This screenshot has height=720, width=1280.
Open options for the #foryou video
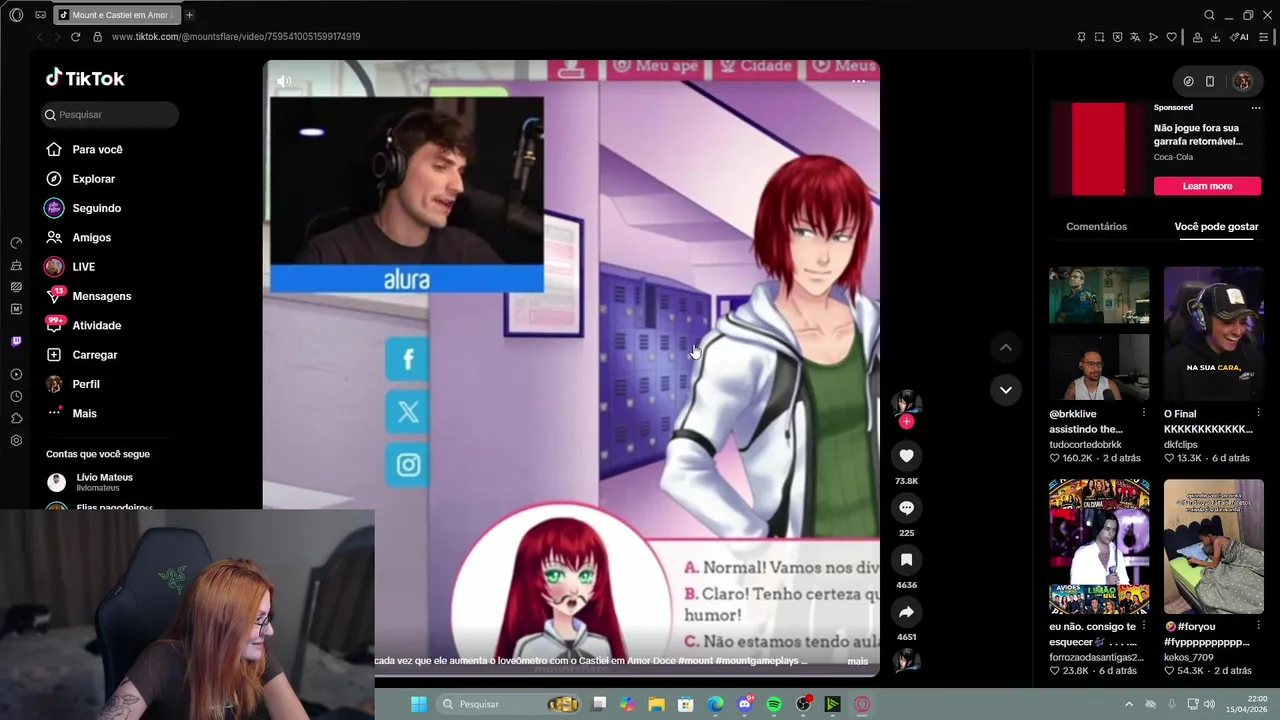[1258, 626]
